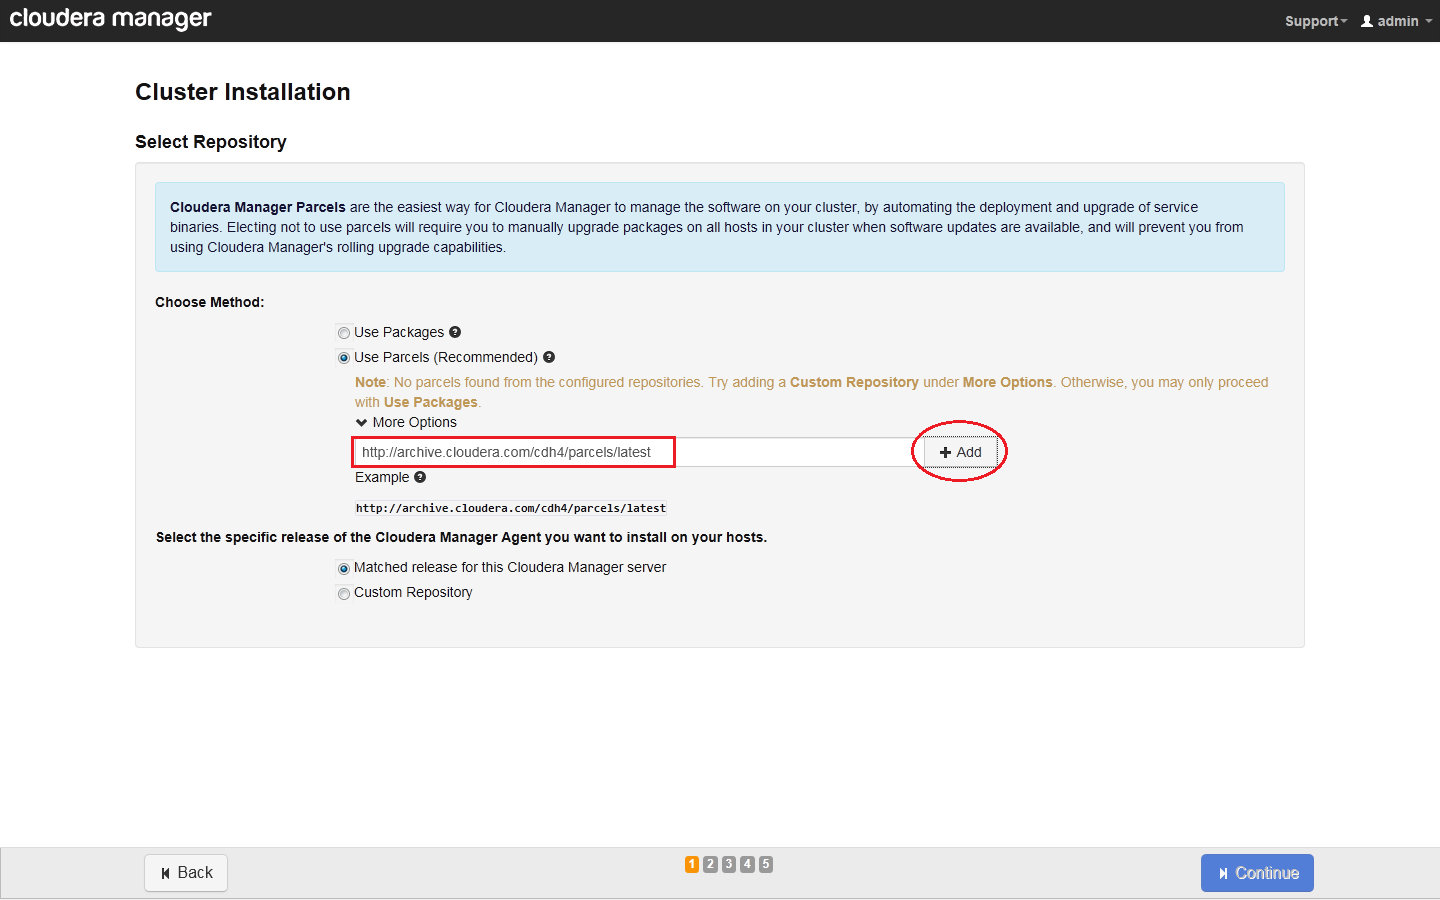
Task: Go to wizard step 4
Action: (x=747, y=864)
